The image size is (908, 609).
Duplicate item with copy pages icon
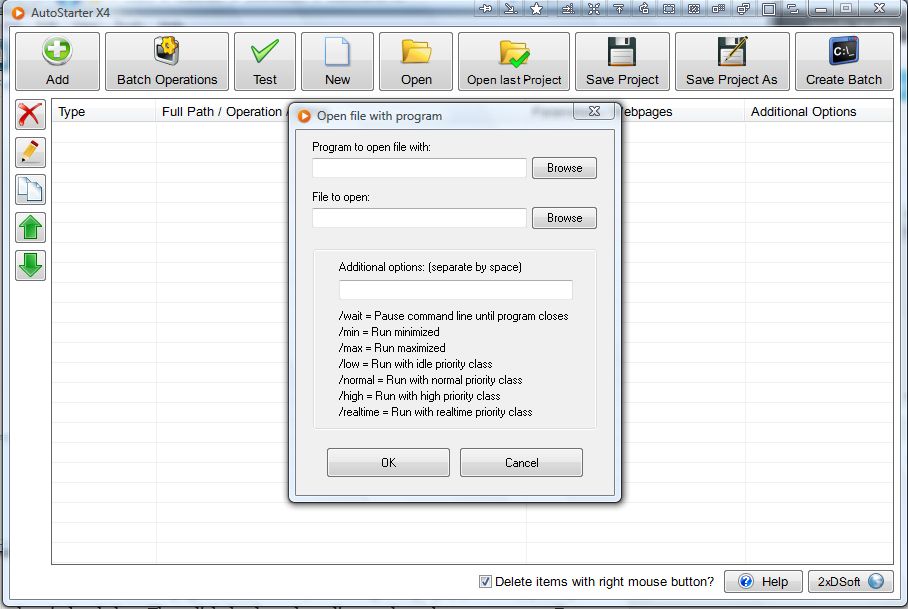(30, 190)
